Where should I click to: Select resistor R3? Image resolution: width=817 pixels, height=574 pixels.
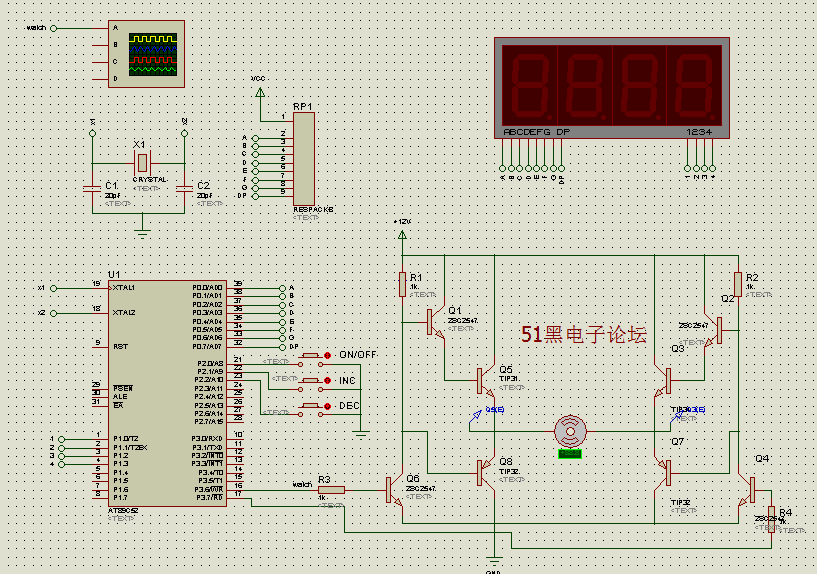[x=331, y=490]
